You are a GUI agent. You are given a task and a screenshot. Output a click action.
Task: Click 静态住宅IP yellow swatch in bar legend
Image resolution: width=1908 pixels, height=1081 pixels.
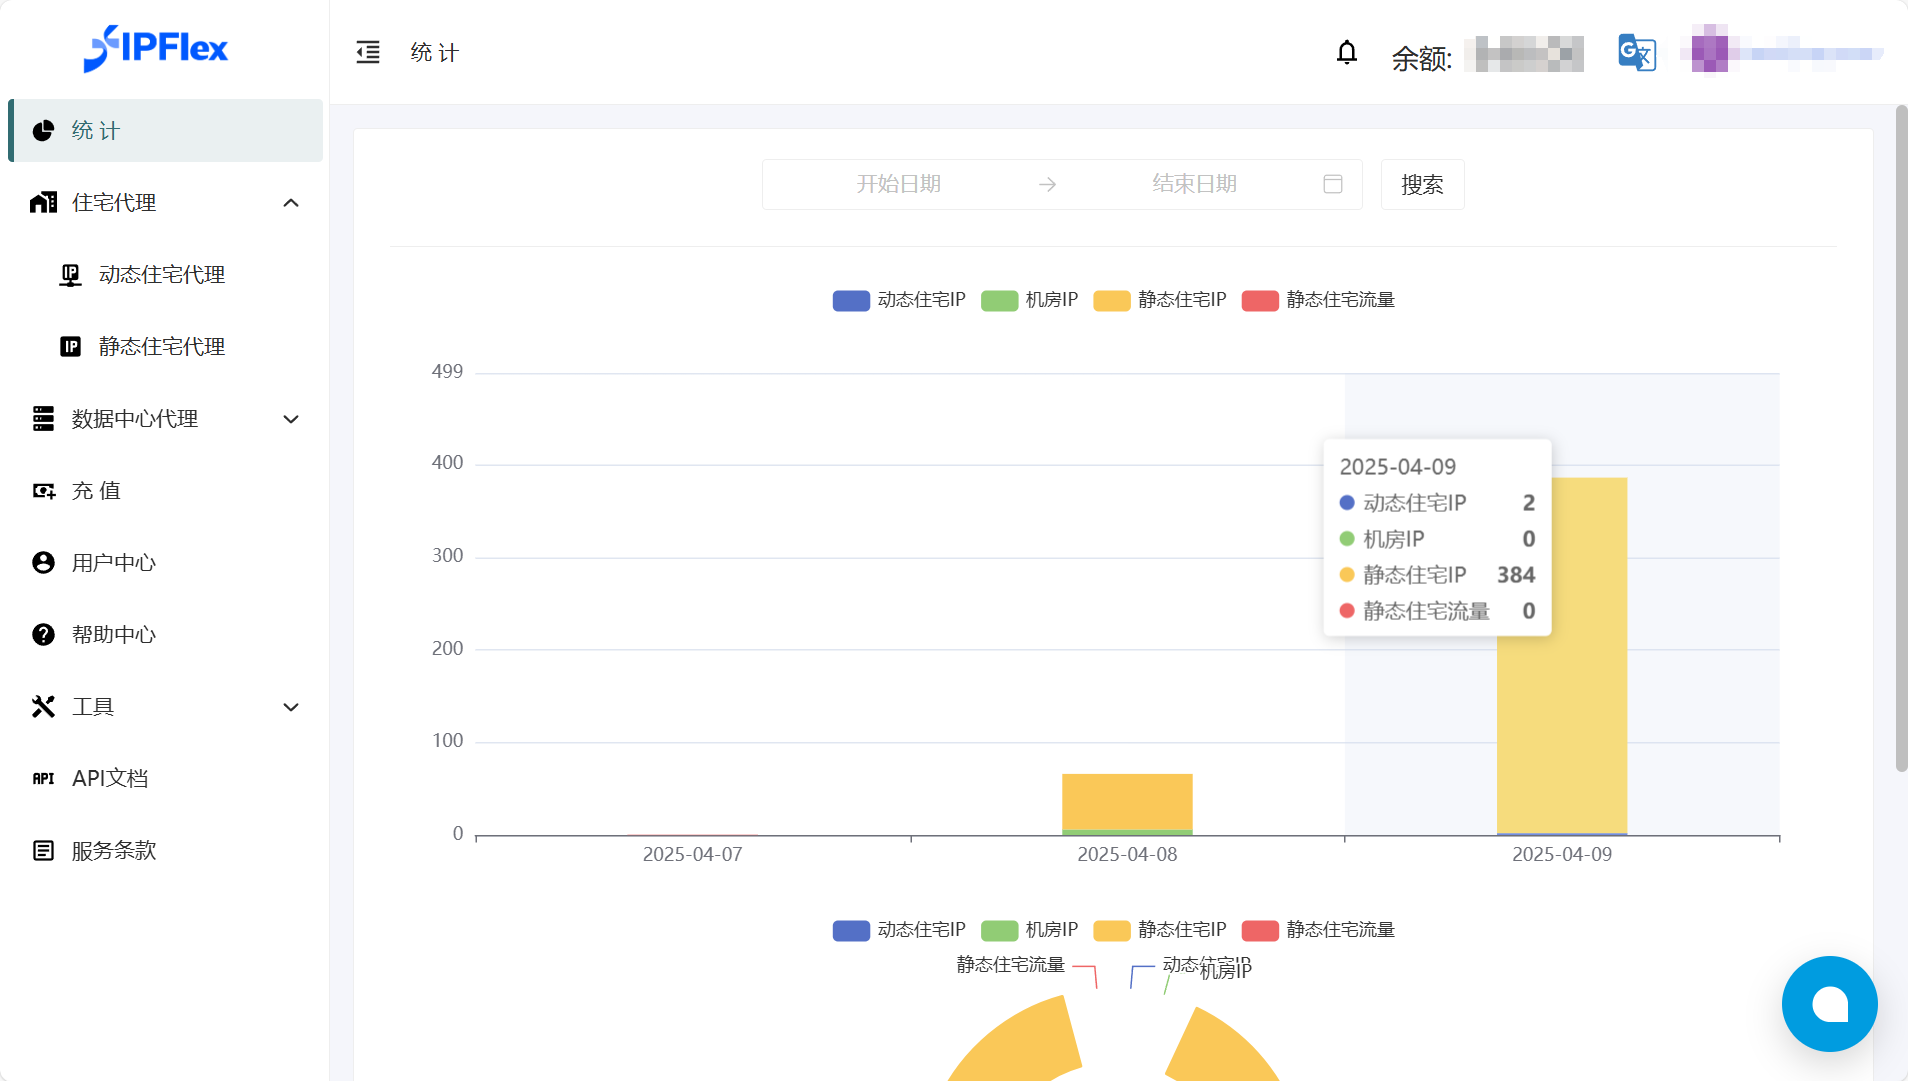pyautogui.click(x=1111, y=301)
